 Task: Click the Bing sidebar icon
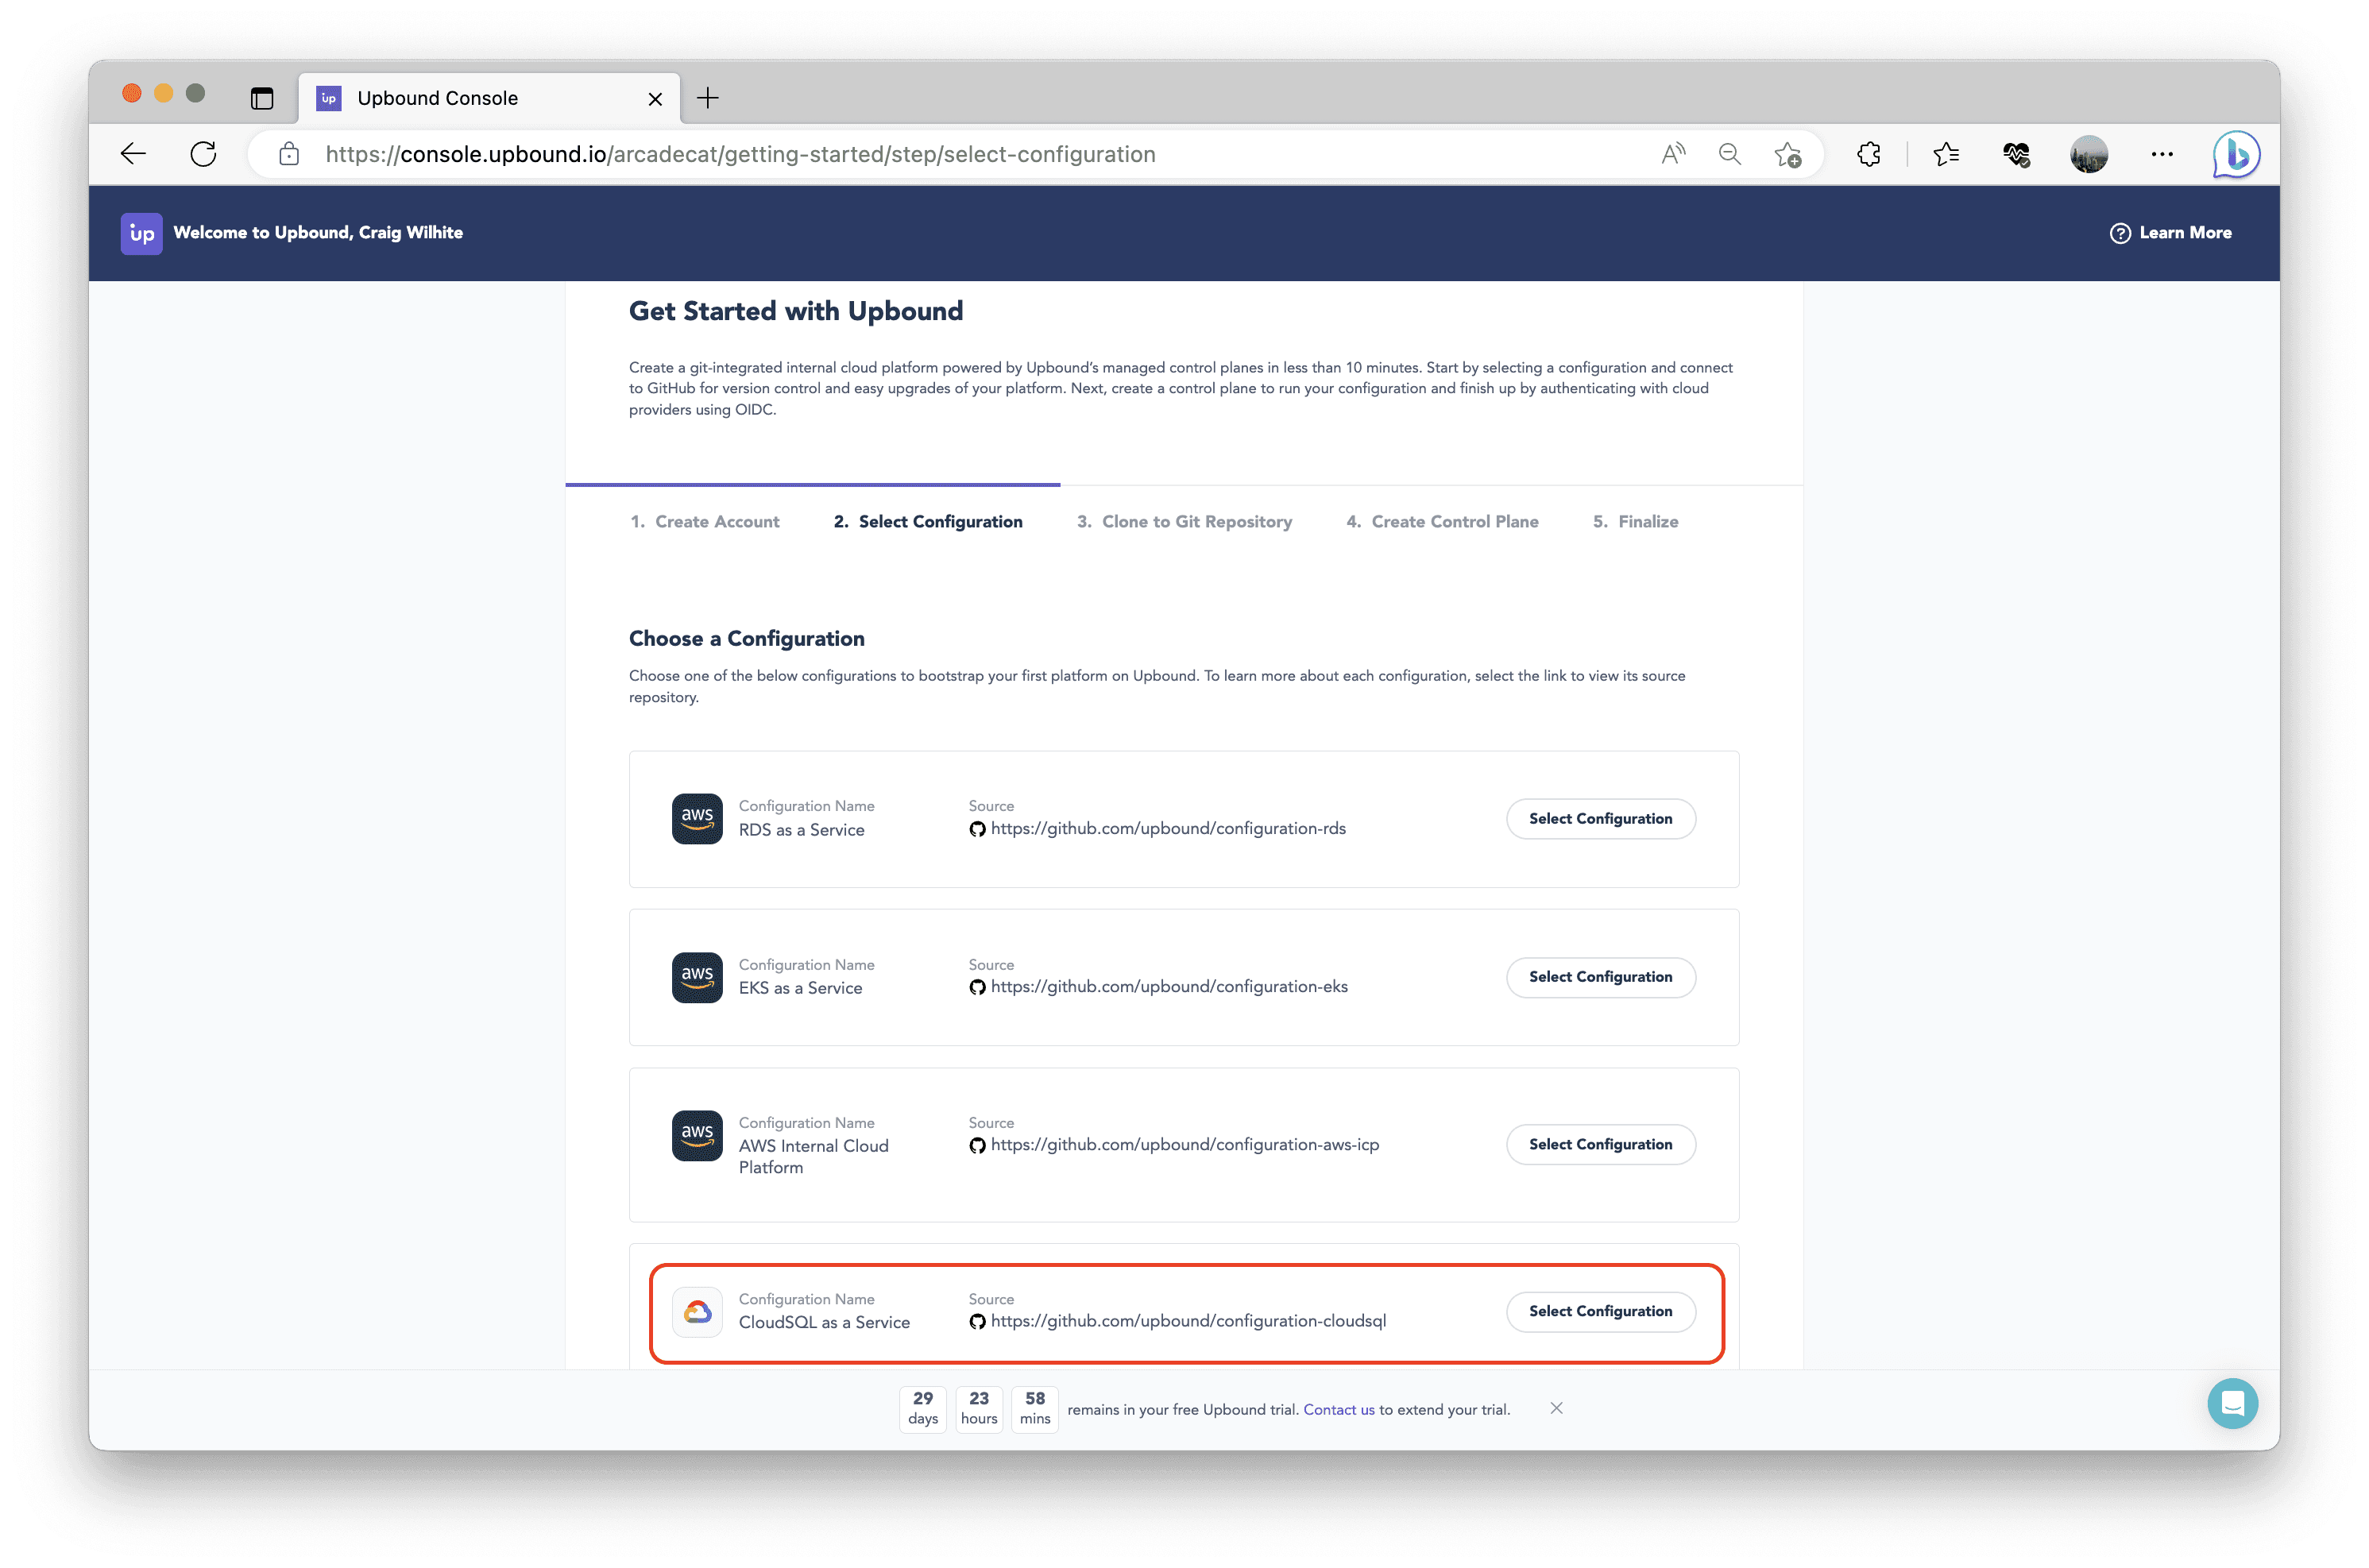click(2236, 155)
